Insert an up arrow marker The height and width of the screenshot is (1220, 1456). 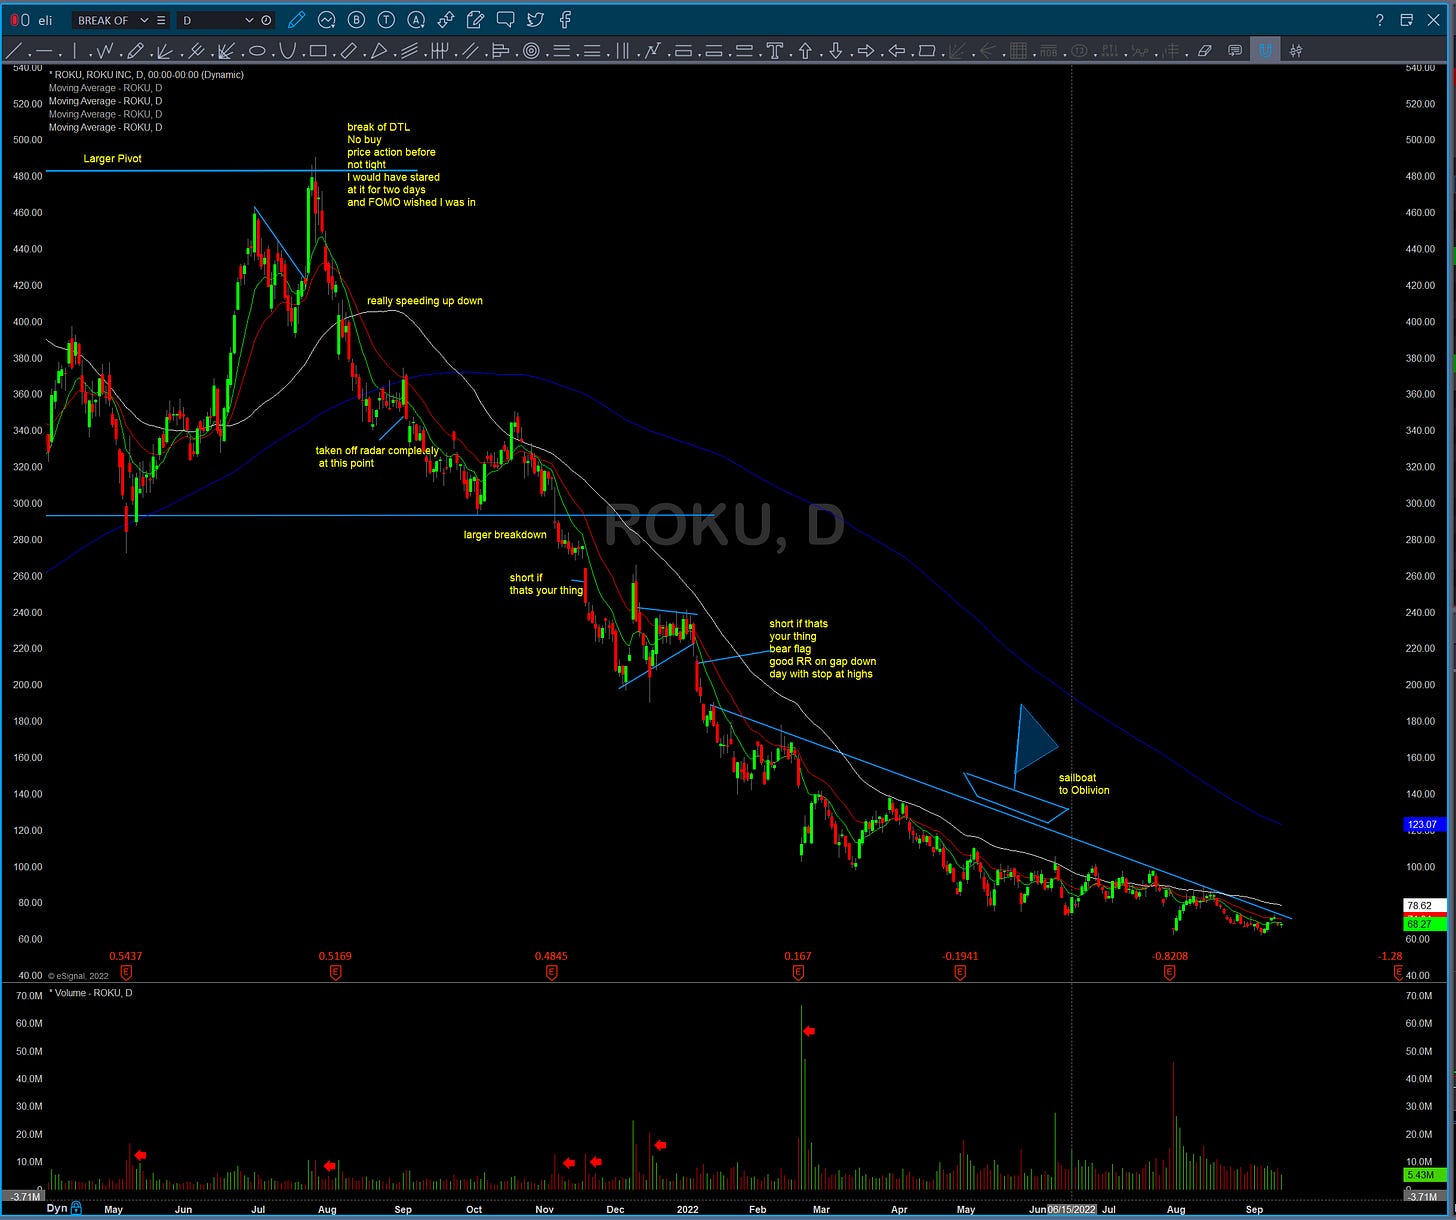(x=804, y=50)
